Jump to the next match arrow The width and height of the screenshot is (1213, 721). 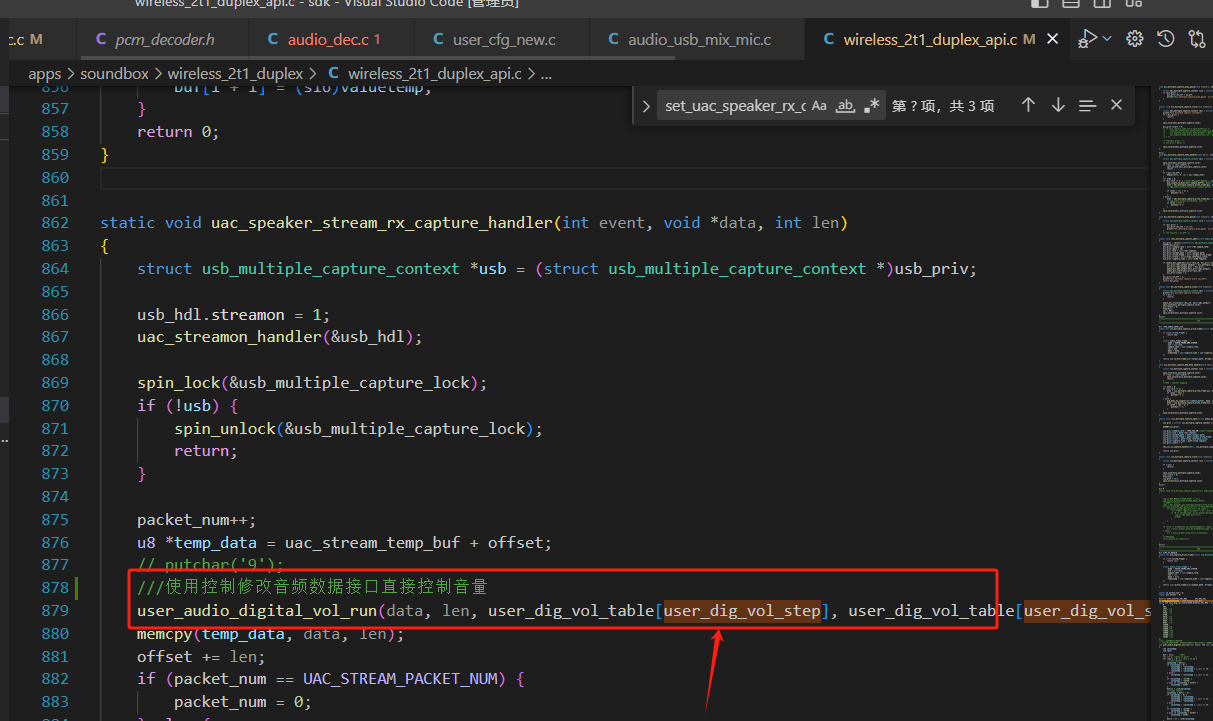point(1058,105)
